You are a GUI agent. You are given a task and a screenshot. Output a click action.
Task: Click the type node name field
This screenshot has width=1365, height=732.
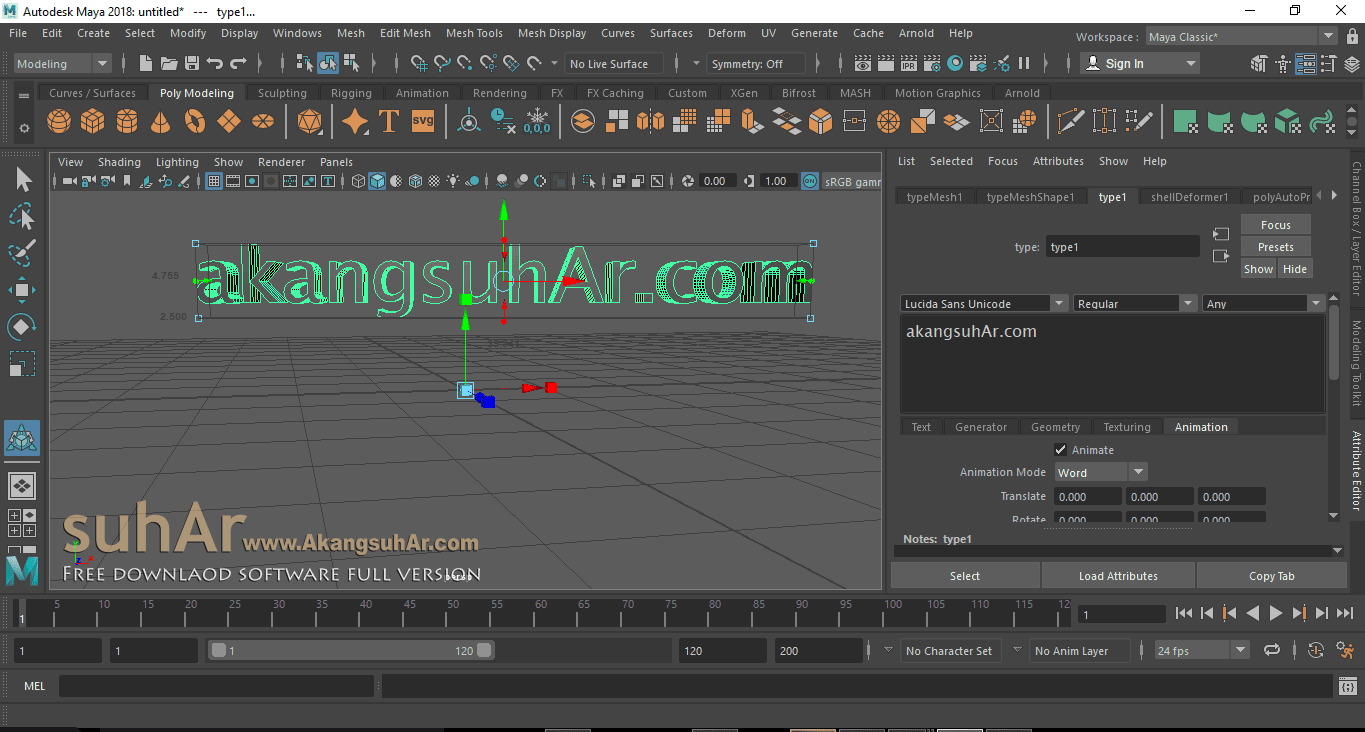pos(1122,247)
